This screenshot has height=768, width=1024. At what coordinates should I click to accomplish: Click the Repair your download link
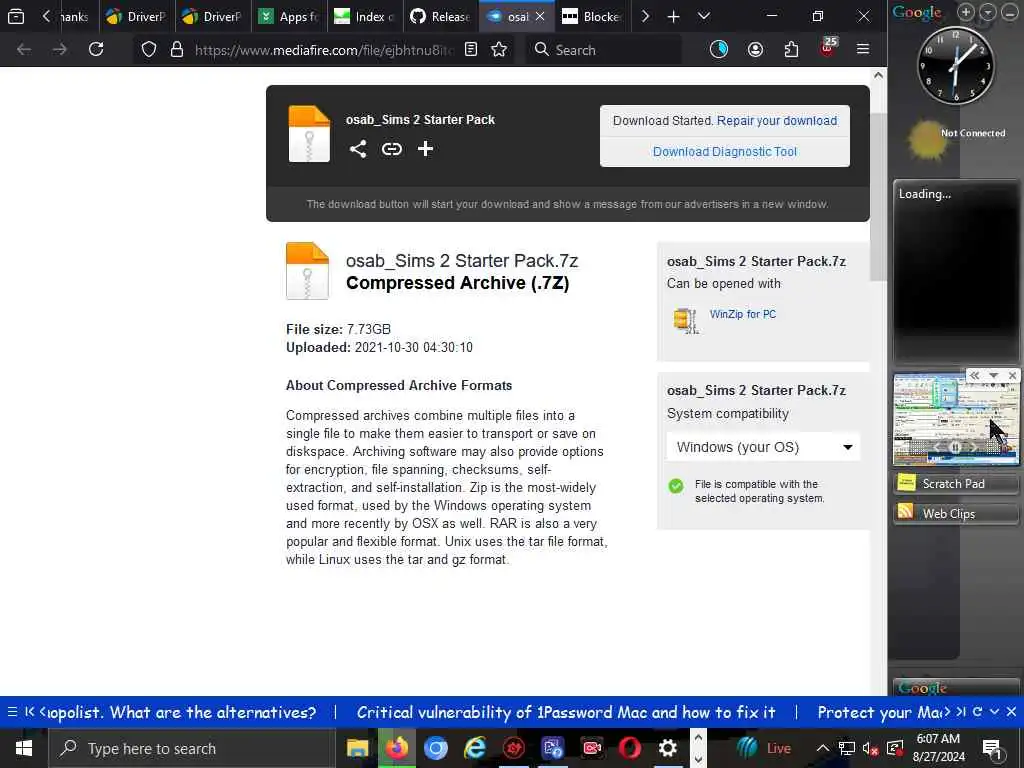point(776,121)
